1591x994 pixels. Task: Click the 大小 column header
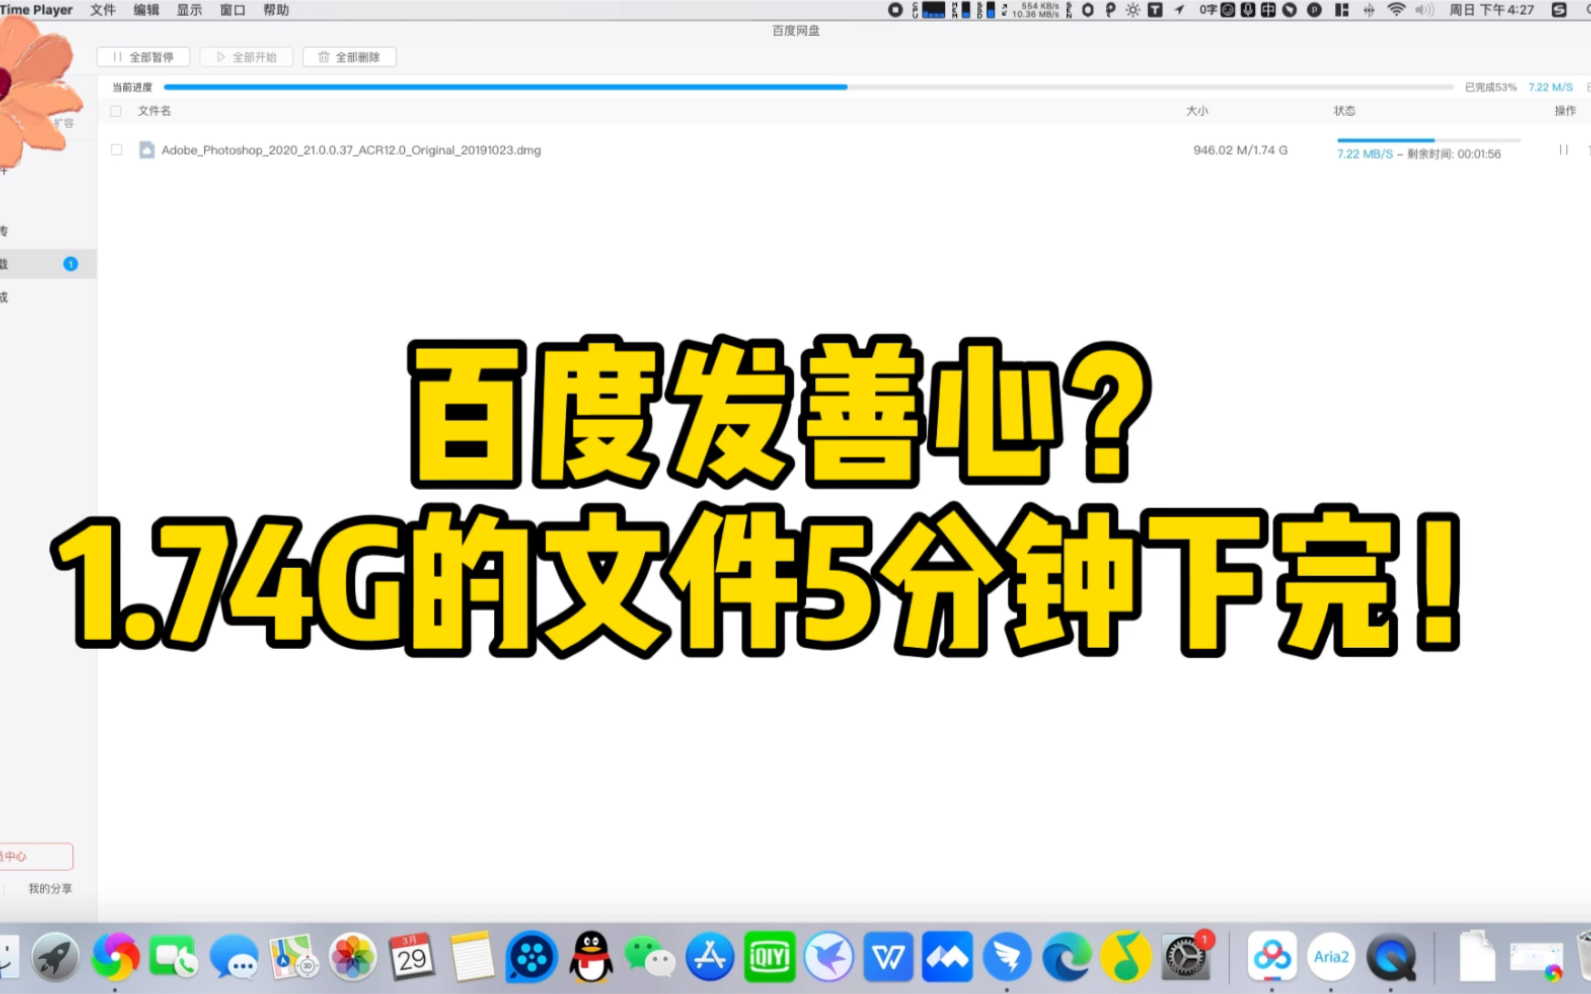click(1197, 111)
